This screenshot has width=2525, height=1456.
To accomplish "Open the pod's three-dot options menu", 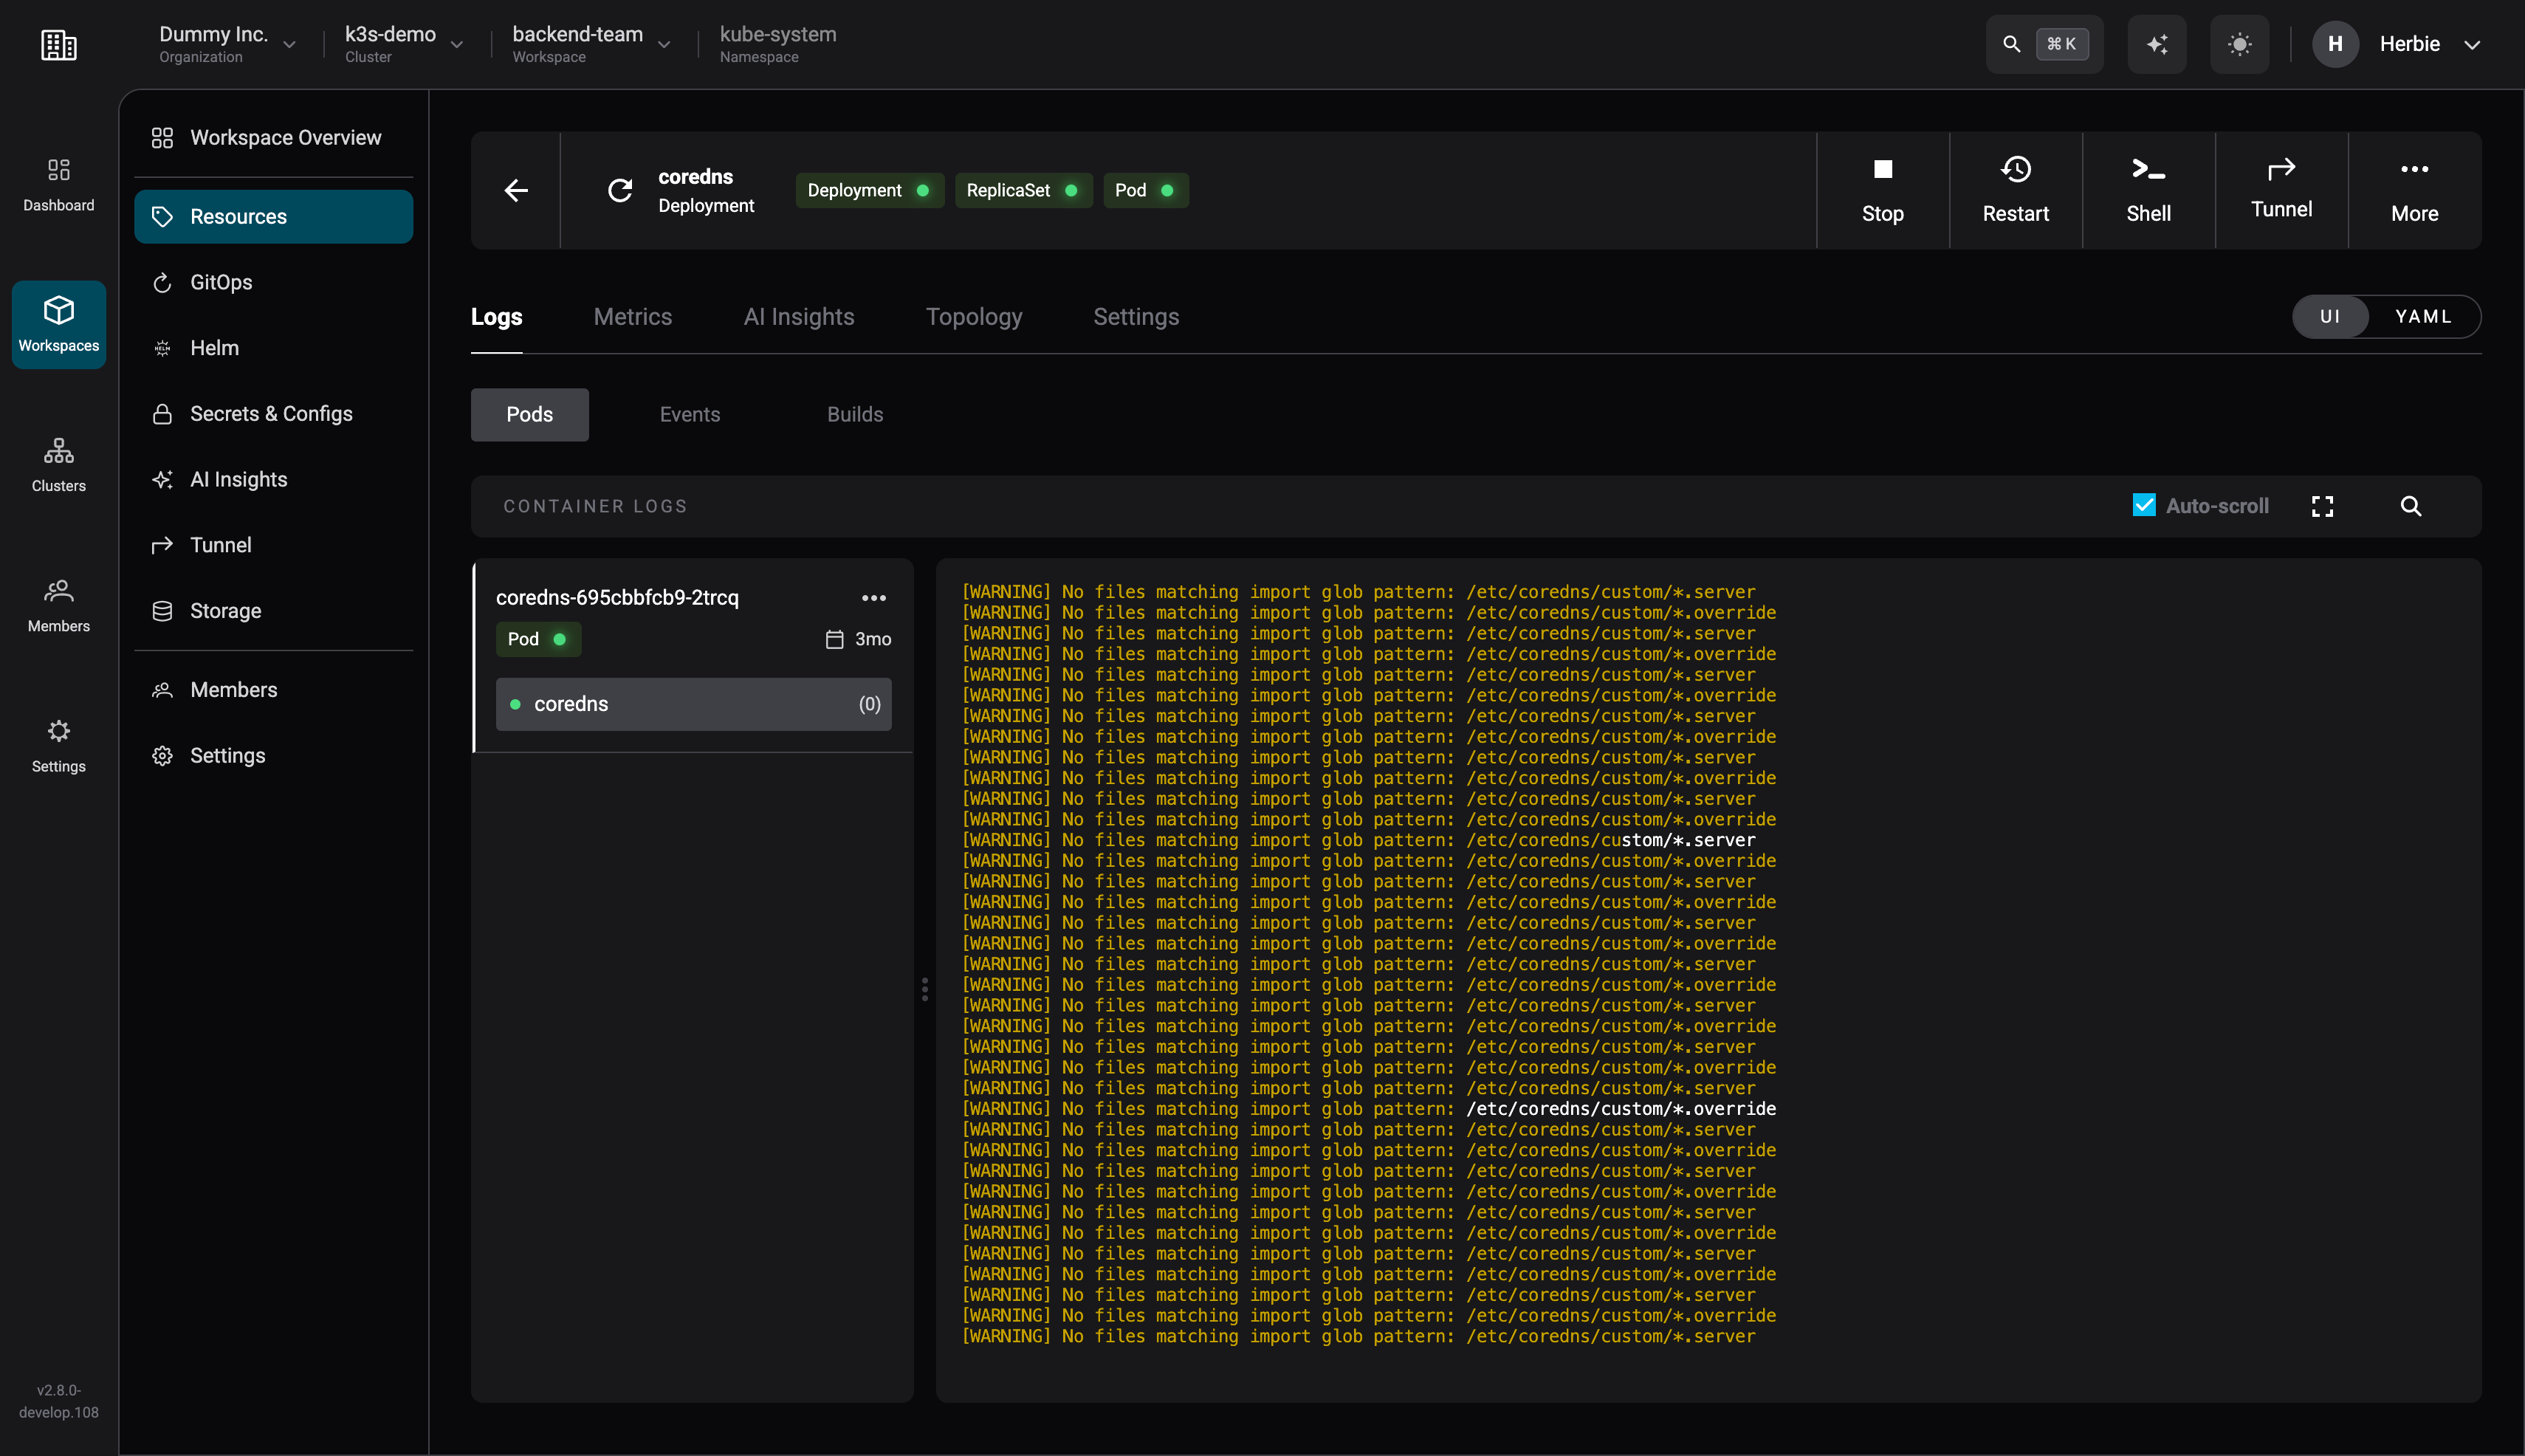I will click(873, 598).
